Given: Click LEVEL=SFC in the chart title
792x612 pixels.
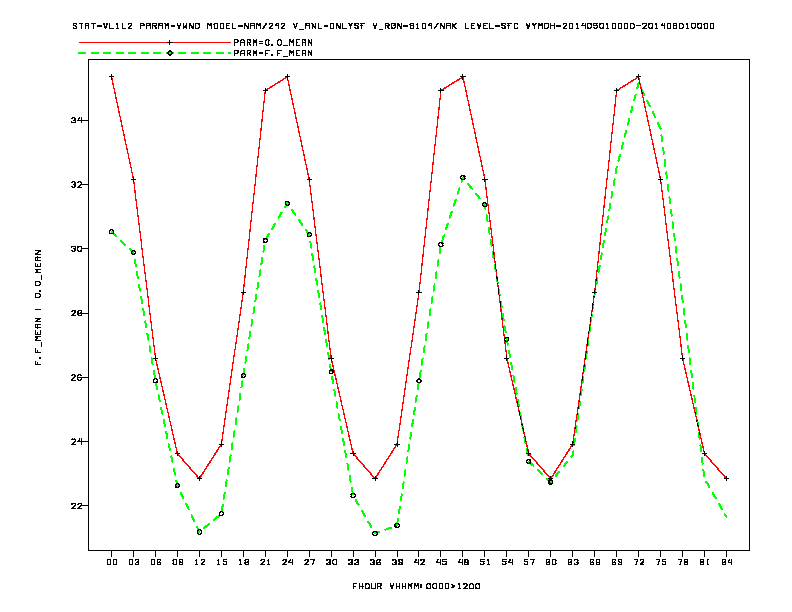Looking at the screenshot, I should [x=491, y=26].
